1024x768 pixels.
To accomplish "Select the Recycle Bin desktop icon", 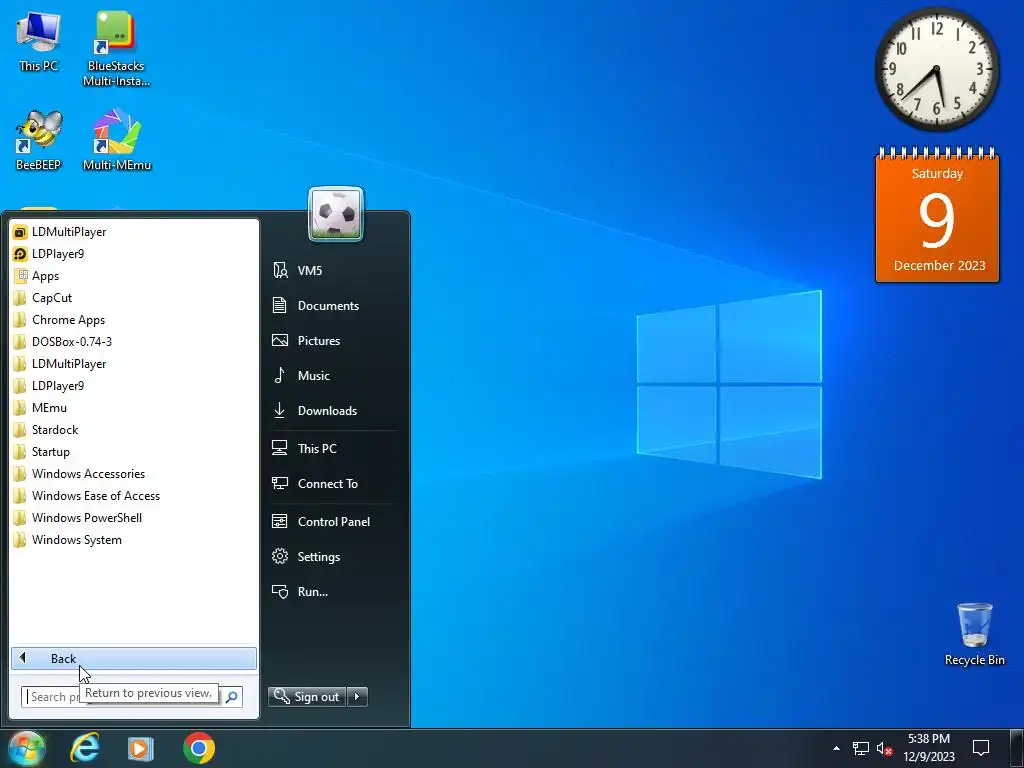I will point(974,634).
